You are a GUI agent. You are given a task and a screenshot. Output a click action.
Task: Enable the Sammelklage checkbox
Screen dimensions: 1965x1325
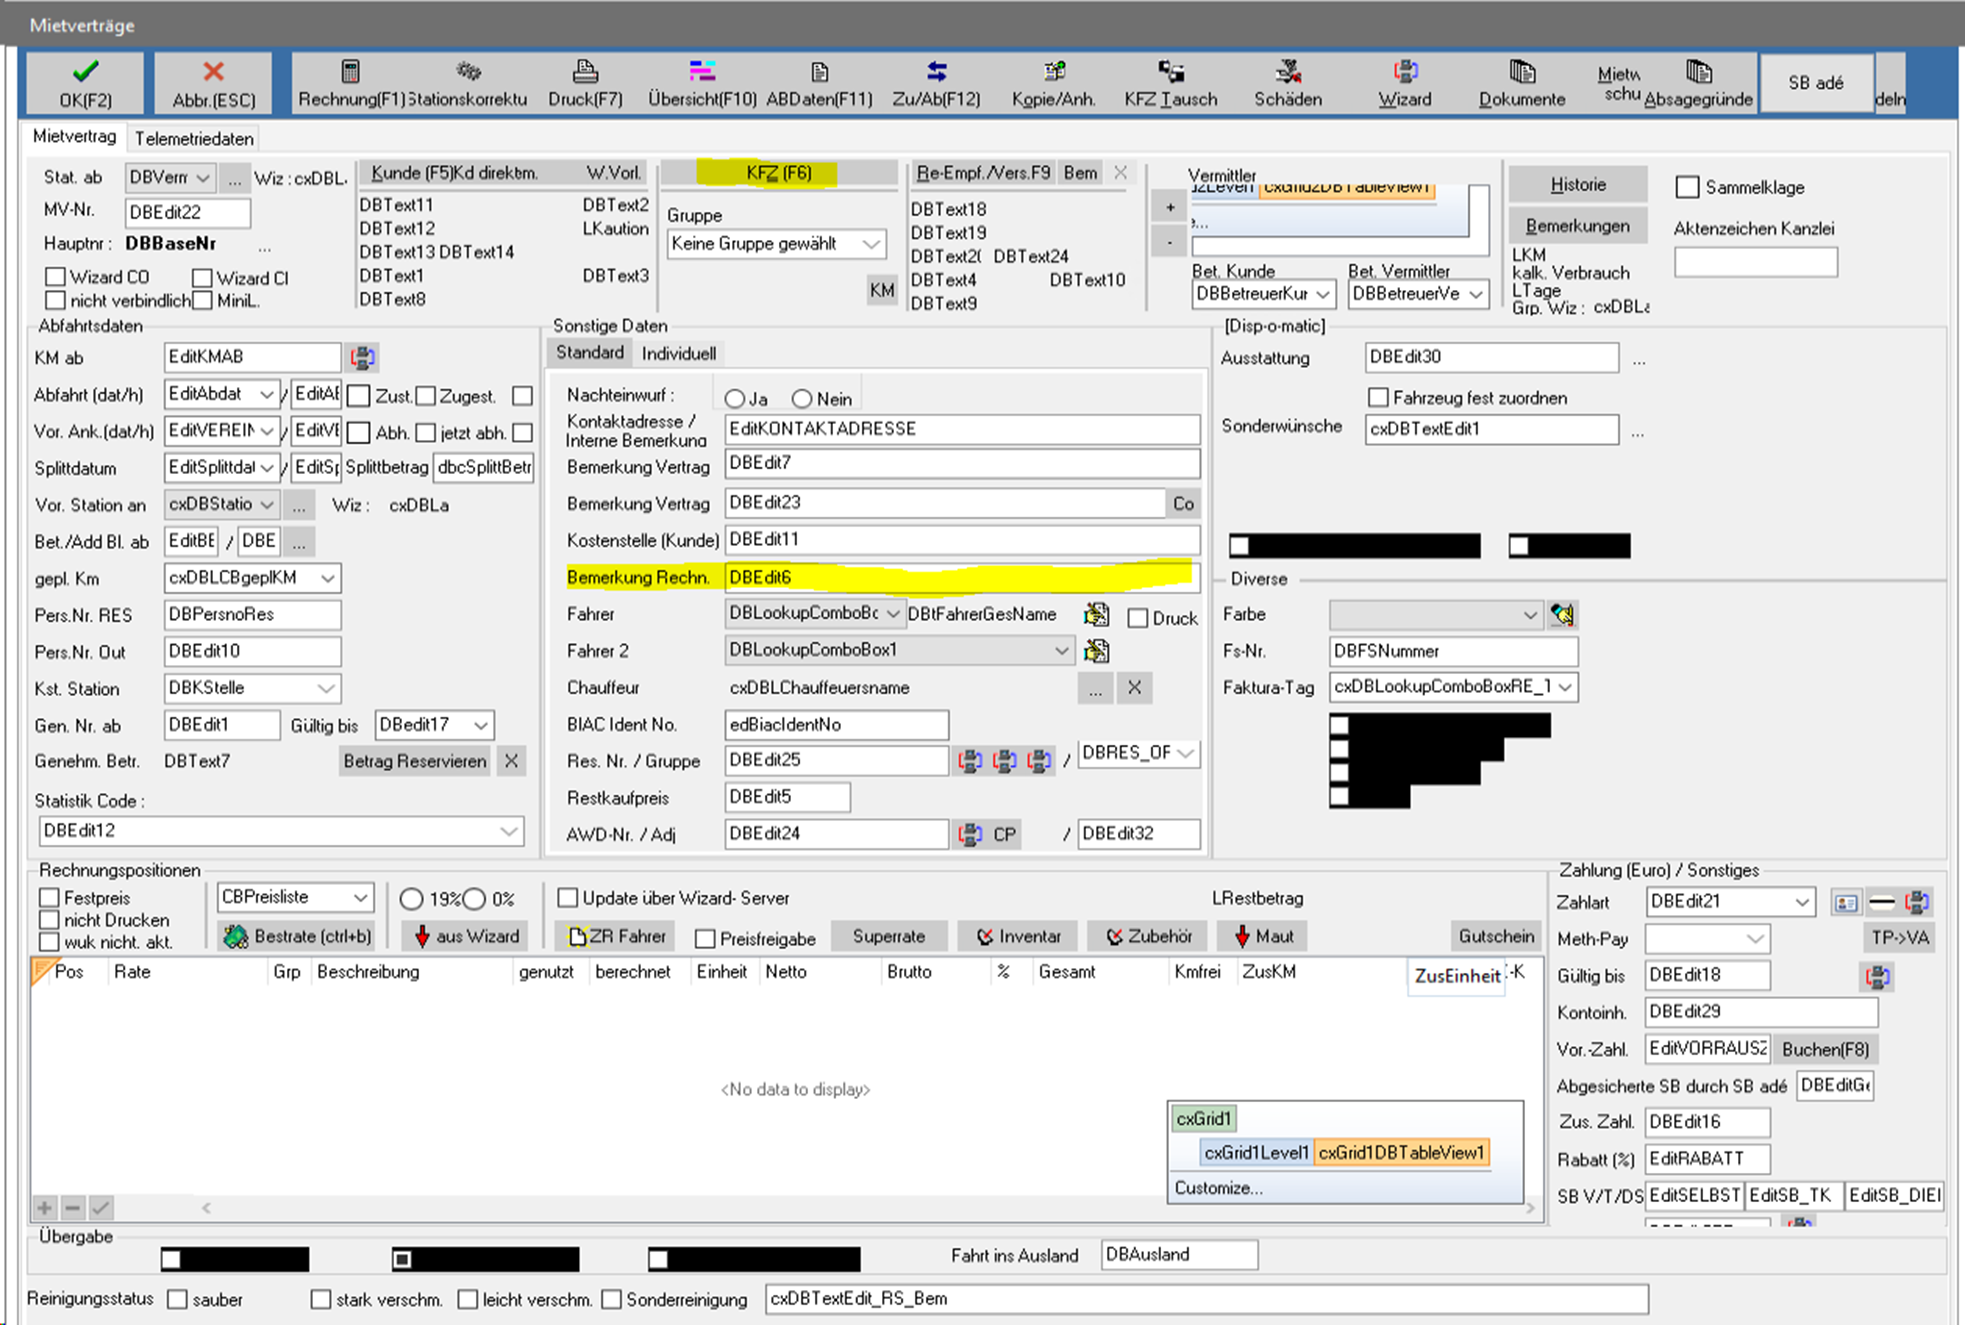click(1688, 187)
